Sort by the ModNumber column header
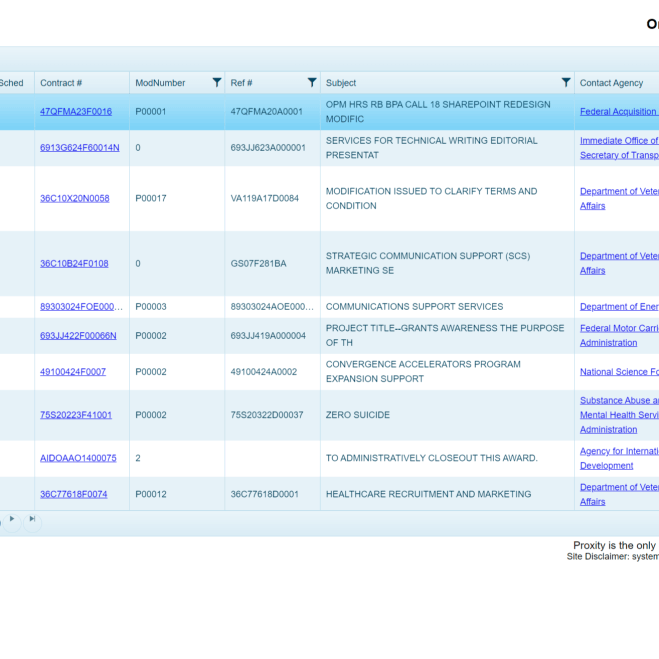The image size is (659, 659). point(160,83)
